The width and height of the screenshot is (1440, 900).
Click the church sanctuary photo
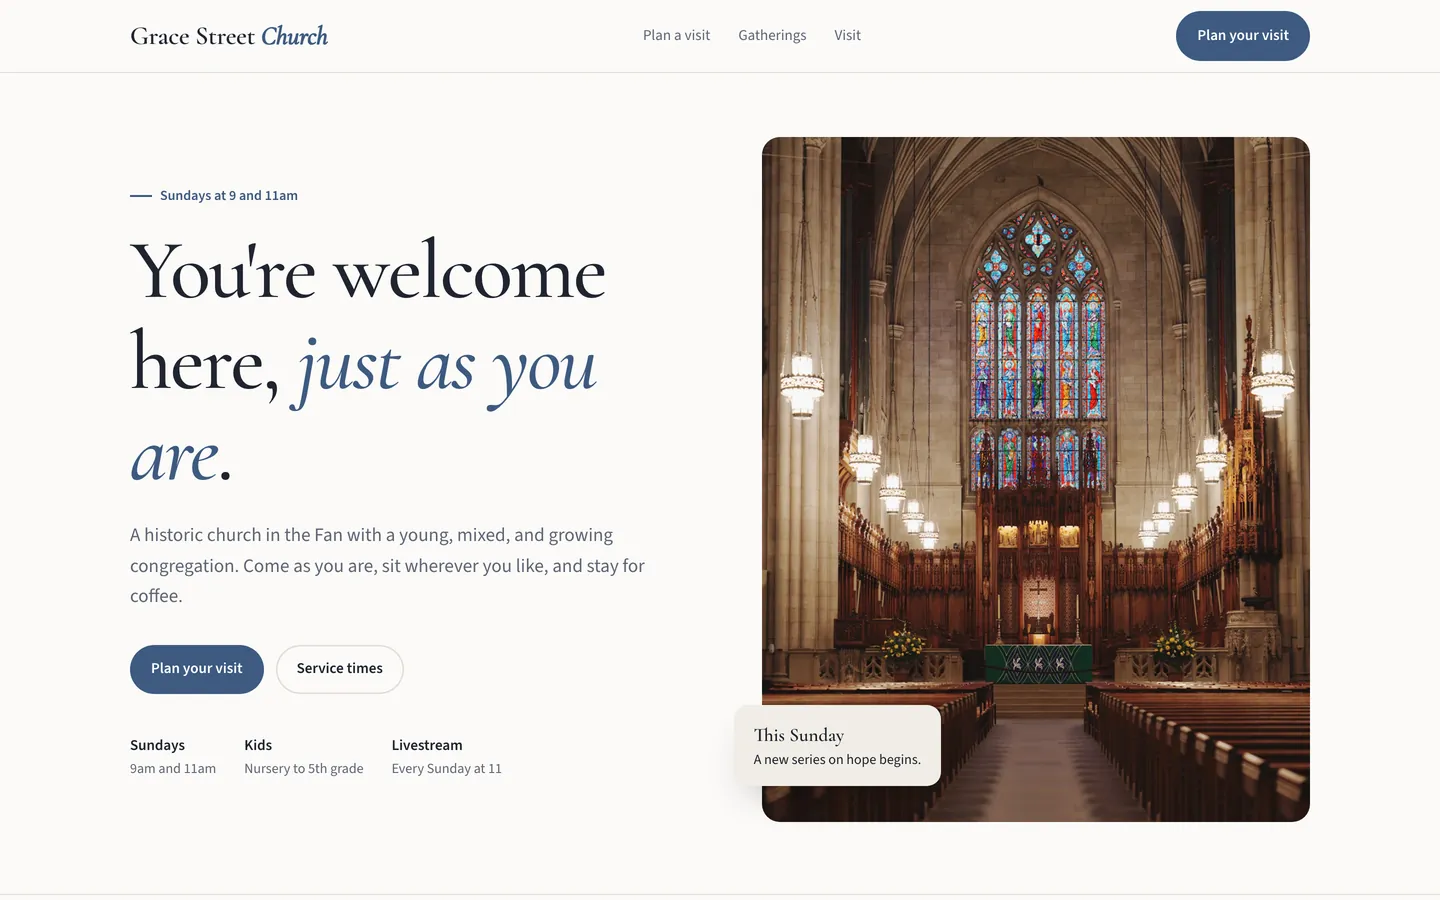(1036, 479)
